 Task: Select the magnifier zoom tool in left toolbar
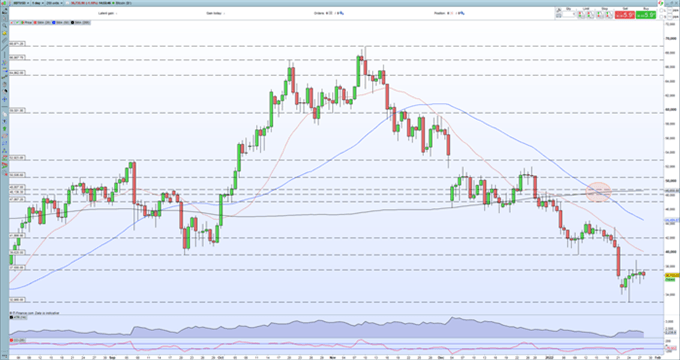4,25
